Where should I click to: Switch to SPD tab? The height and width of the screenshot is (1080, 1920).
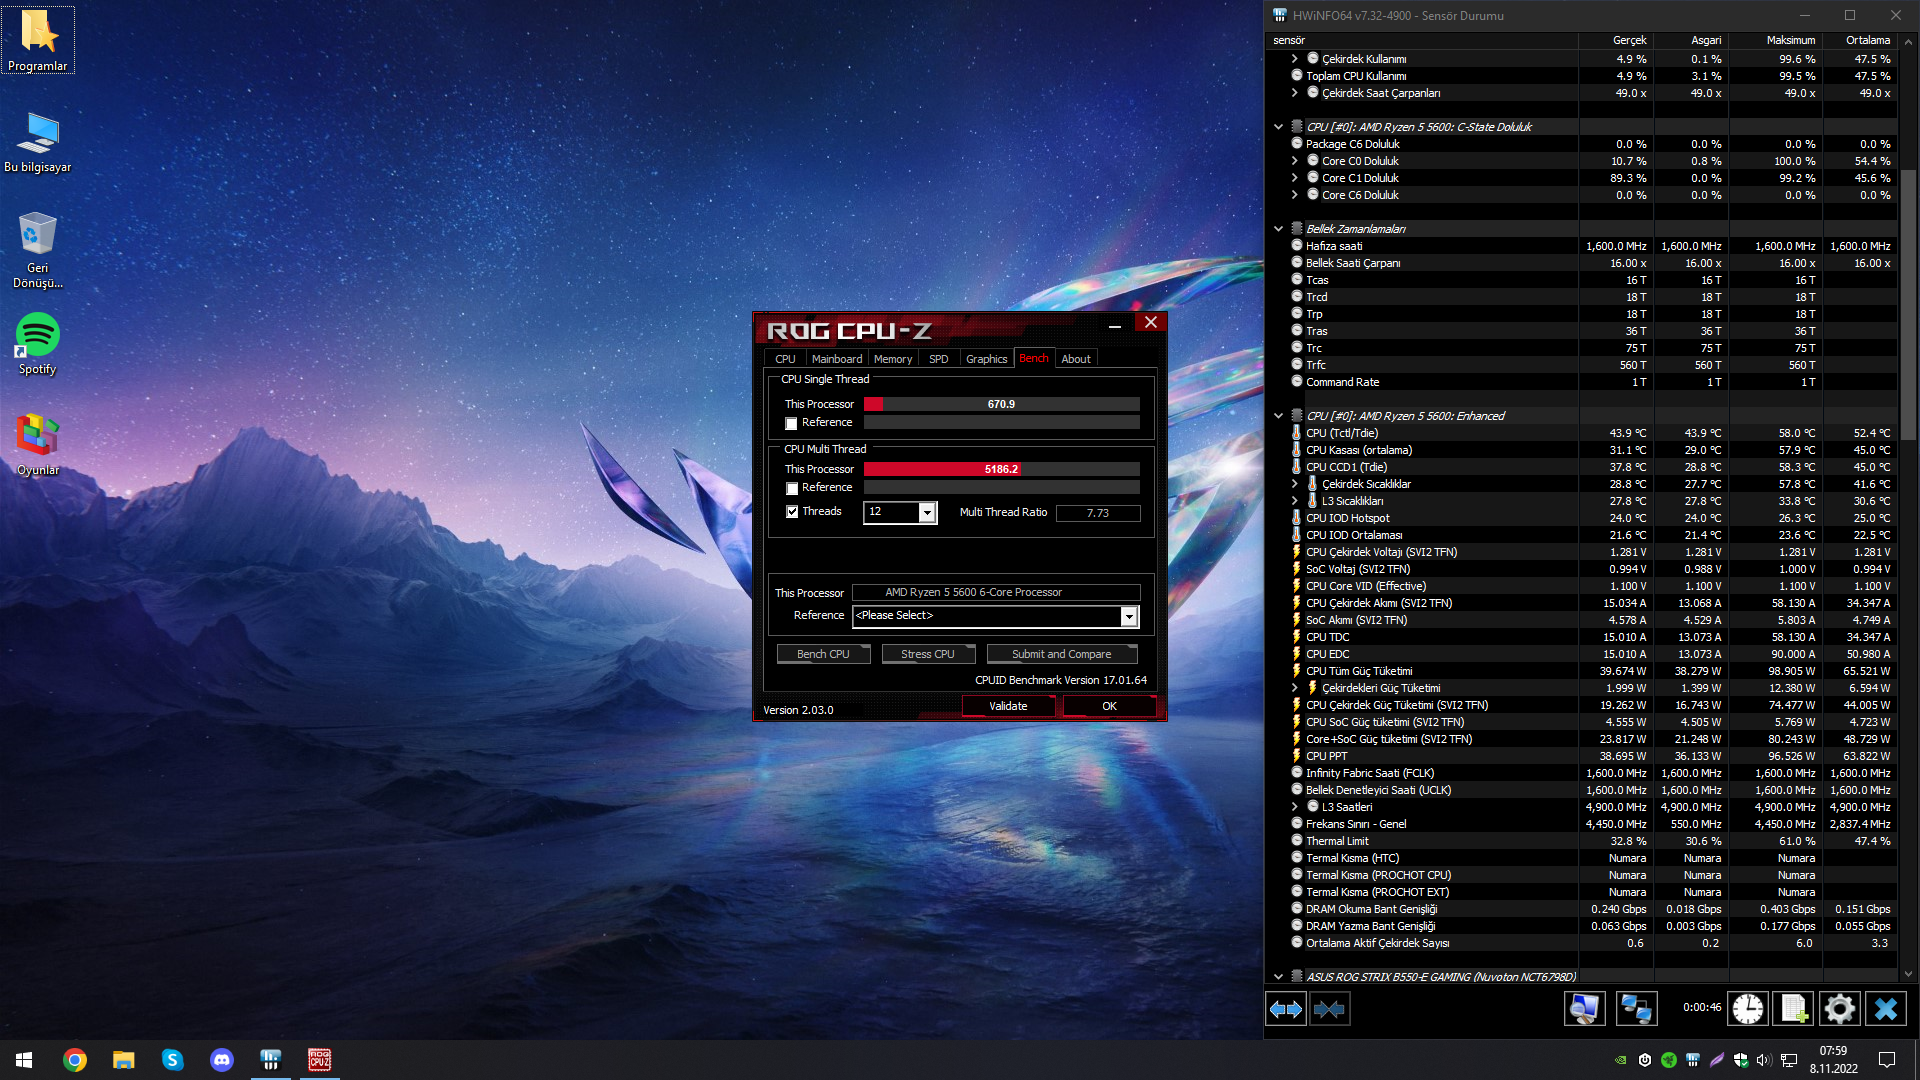point(938,359)
